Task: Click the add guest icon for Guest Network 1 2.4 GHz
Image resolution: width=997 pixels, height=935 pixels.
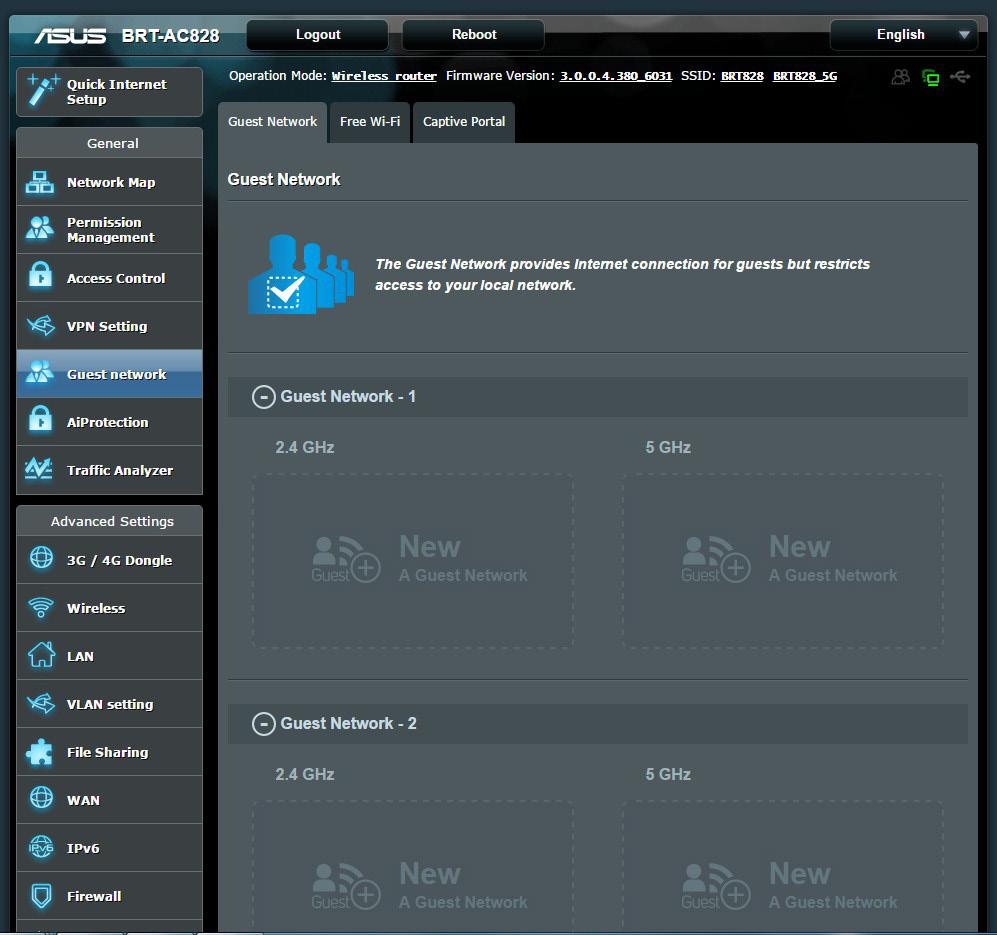Action: pos(345,560)
